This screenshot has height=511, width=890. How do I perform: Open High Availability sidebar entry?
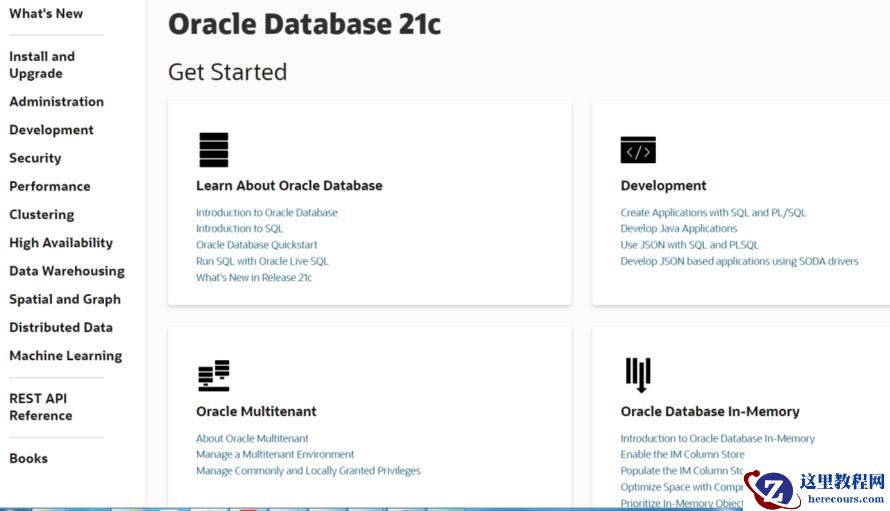tap(61, 242)
